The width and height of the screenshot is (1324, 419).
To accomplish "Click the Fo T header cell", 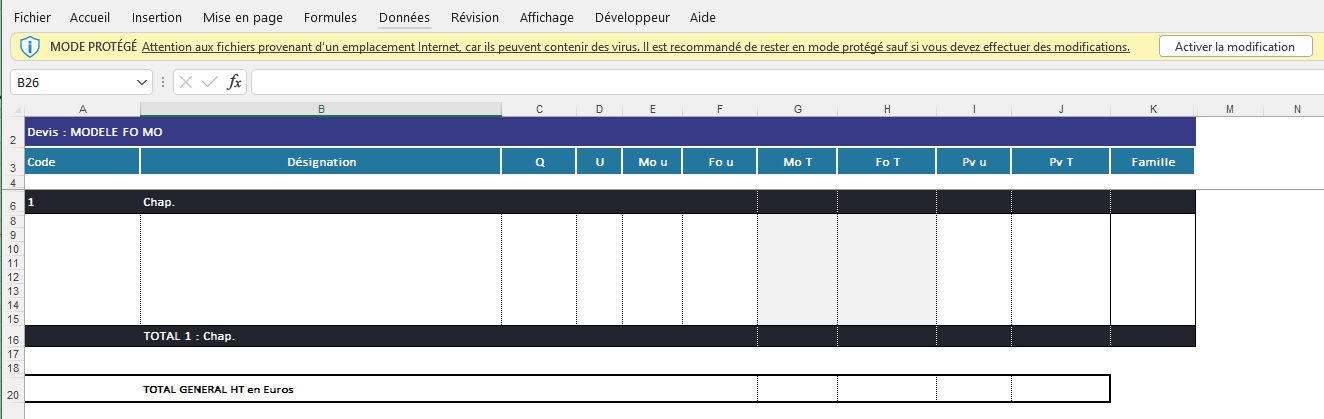I will (887, 162).
